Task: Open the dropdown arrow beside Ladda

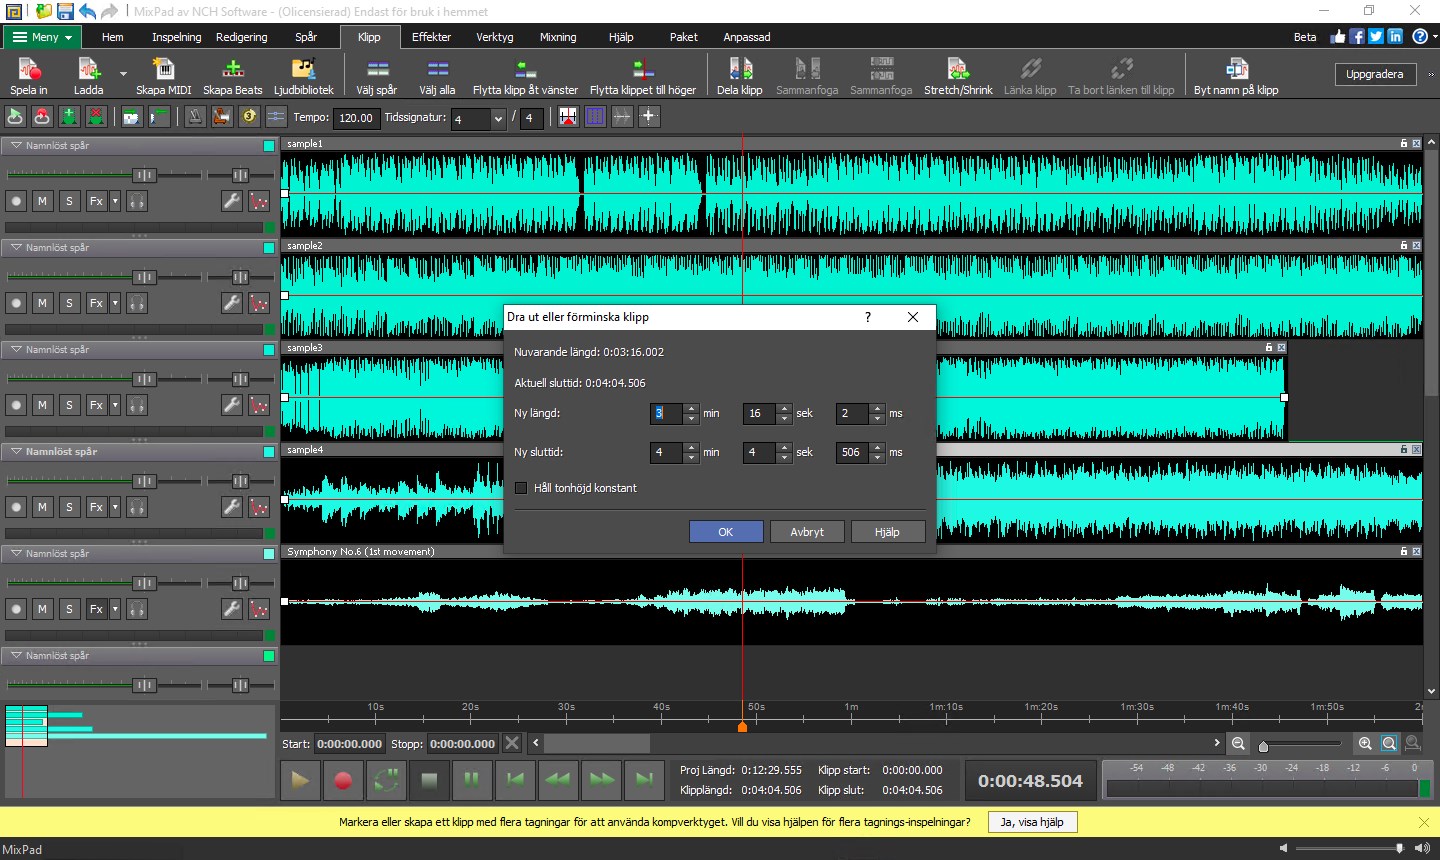Action: [123, 74]
